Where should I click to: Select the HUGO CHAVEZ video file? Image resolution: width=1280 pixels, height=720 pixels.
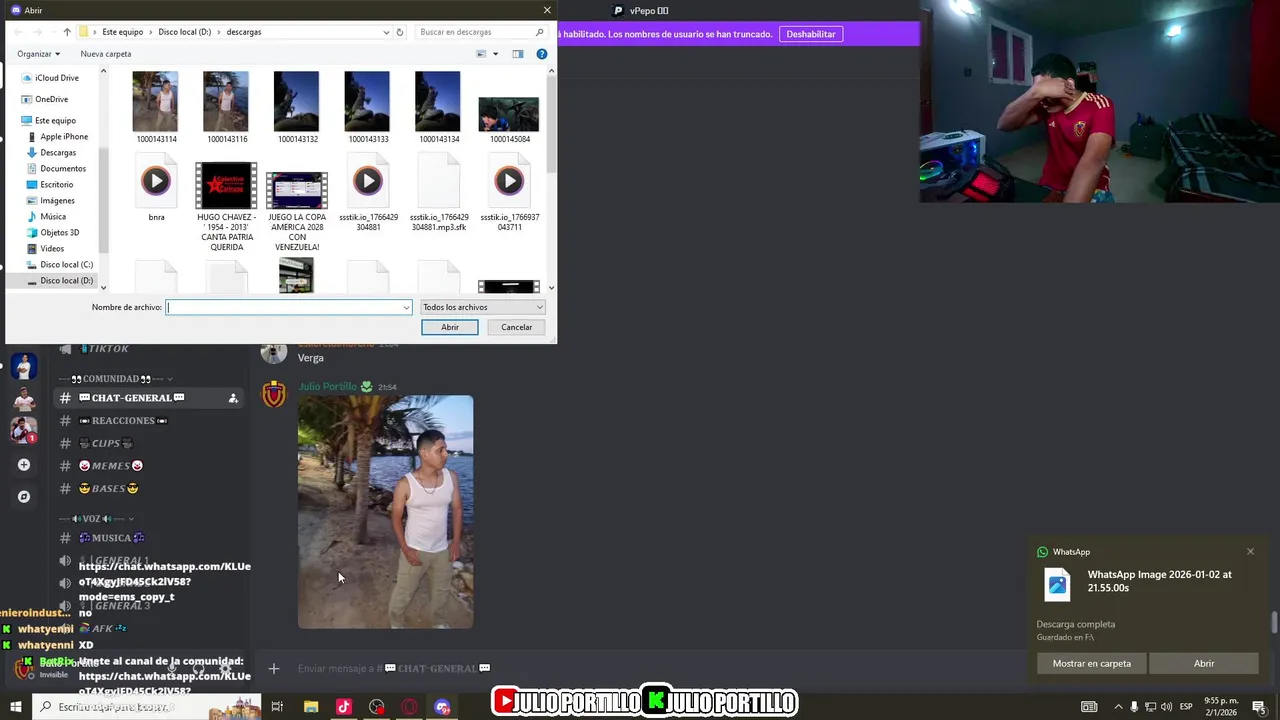(x=227, y=207)
